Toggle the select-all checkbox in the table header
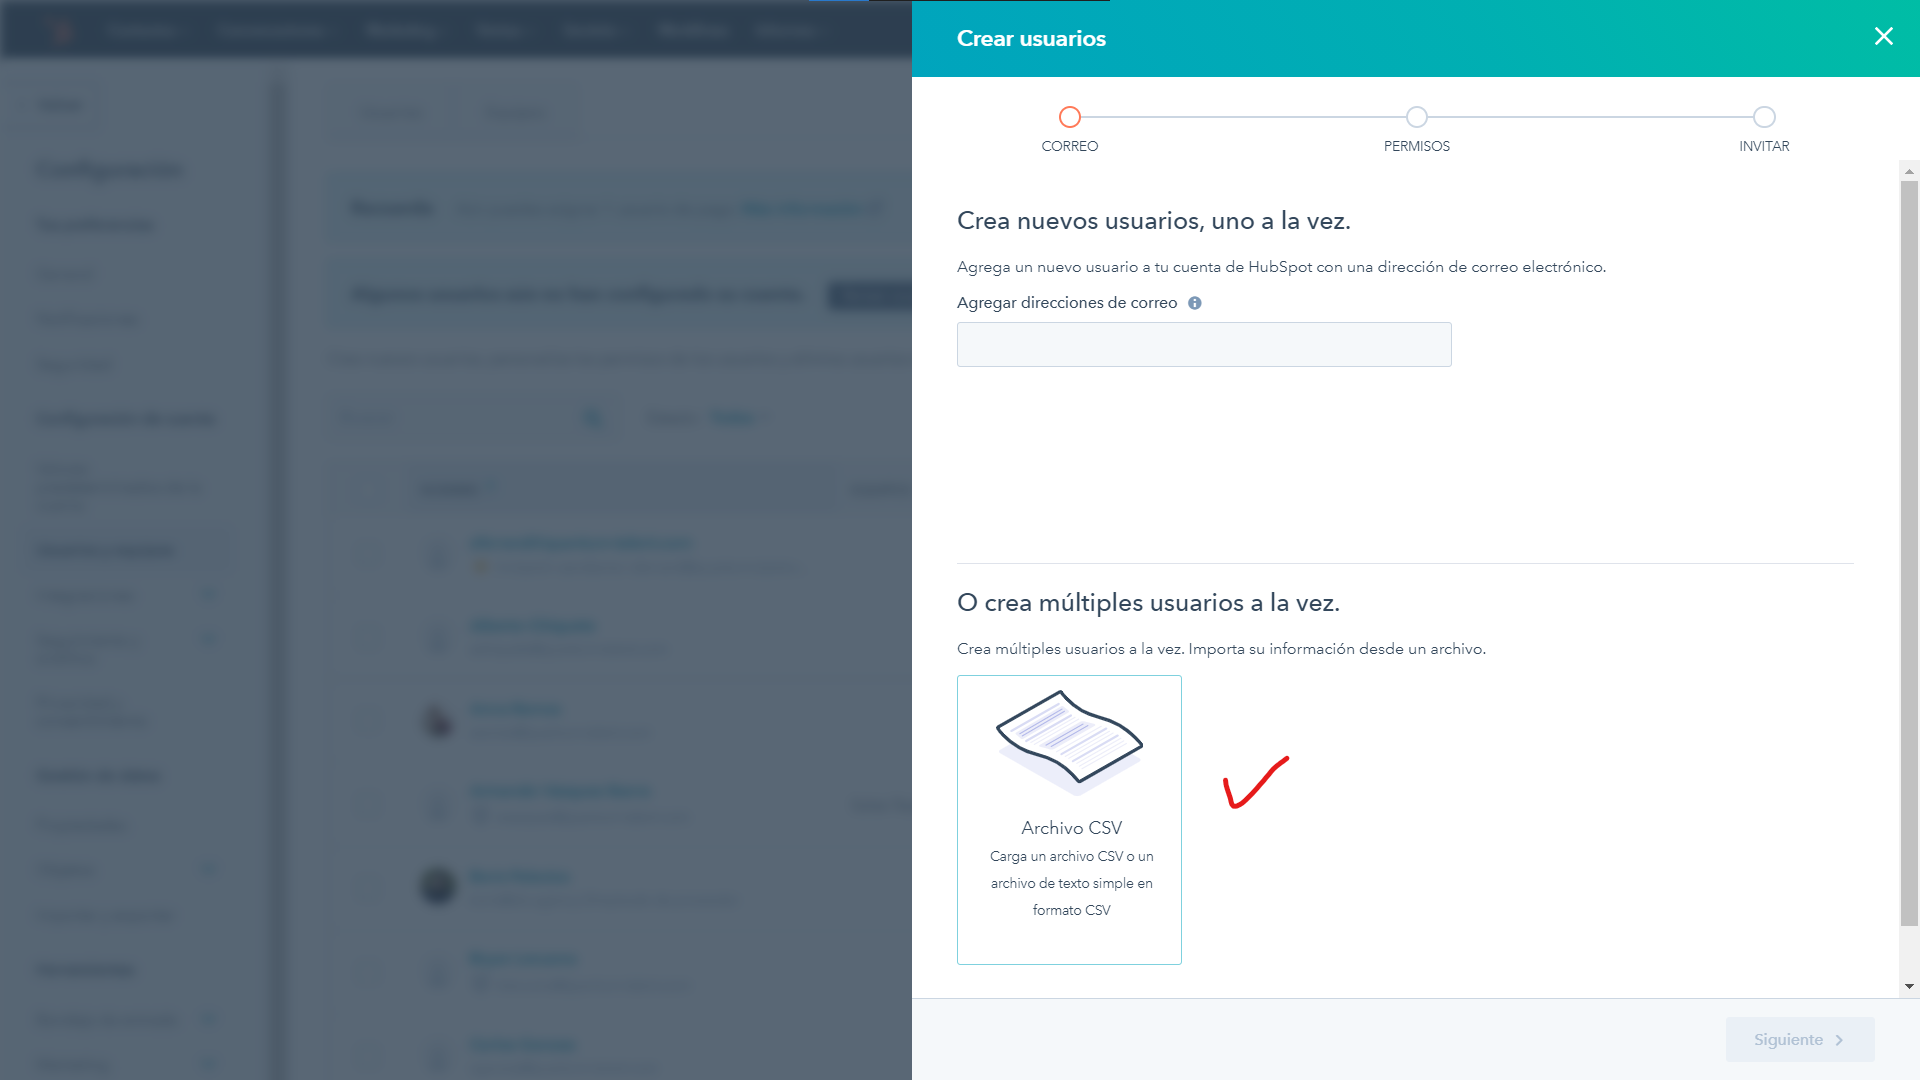The width and height of the screenshot is (1920, 1080). 365,489
